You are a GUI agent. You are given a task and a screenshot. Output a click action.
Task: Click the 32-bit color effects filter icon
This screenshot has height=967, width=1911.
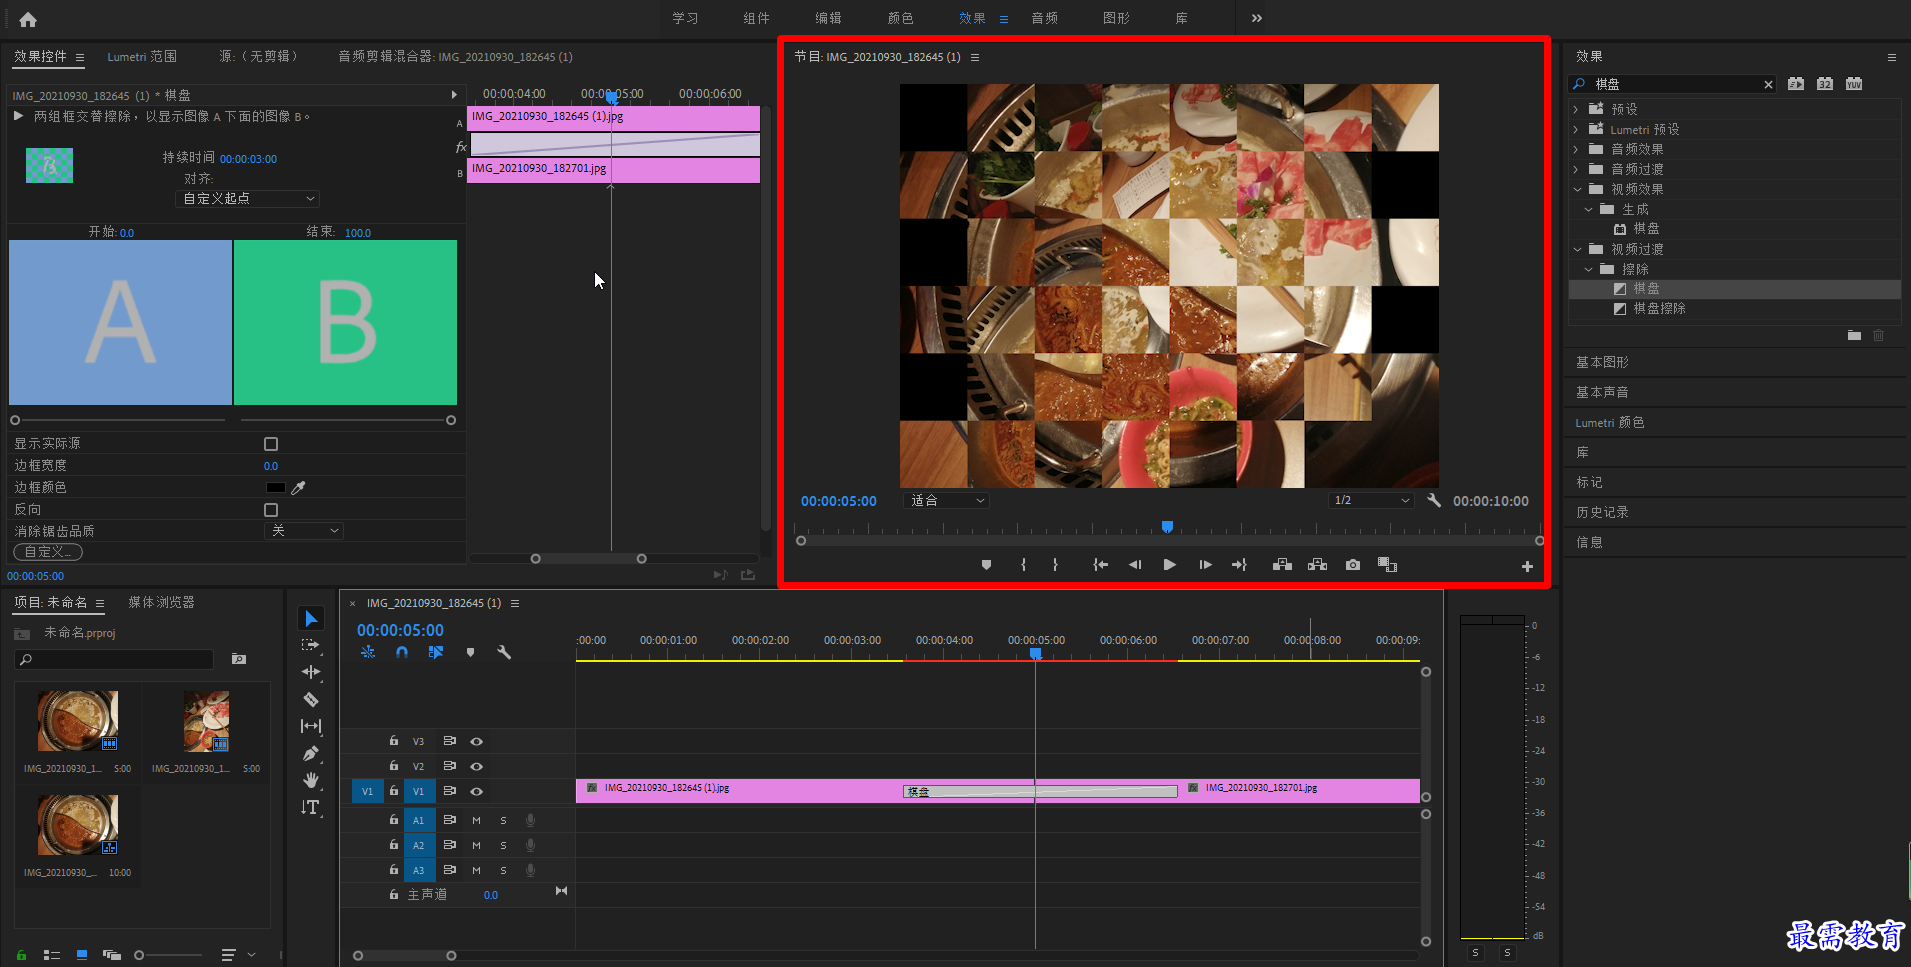(x=1825, y=84)
